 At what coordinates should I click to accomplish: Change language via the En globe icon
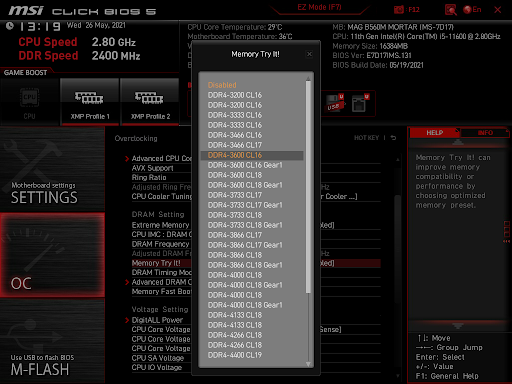(x=472, y=10)
